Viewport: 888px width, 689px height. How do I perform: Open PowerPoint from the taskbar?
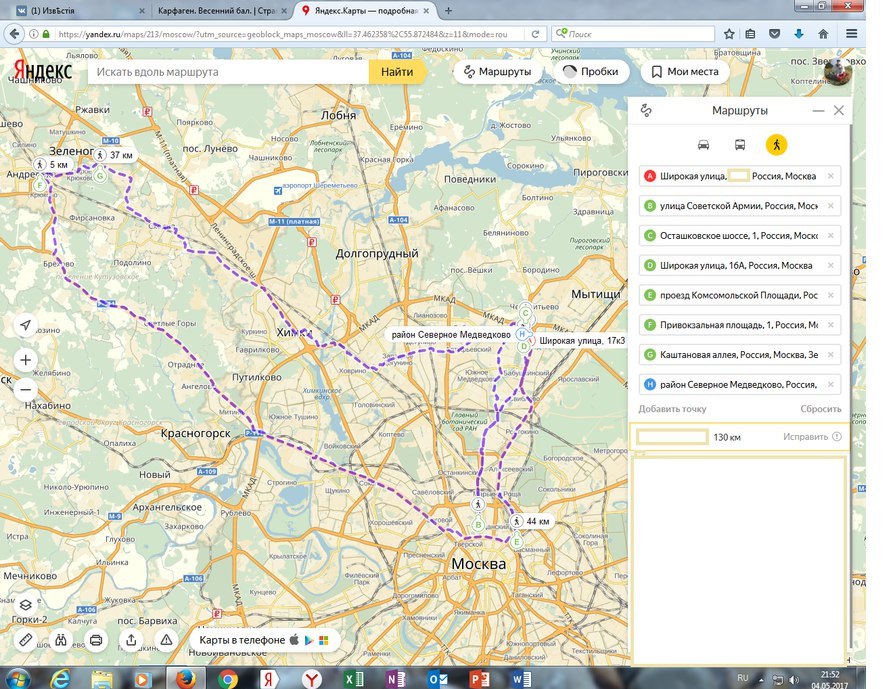coord(479,678)
